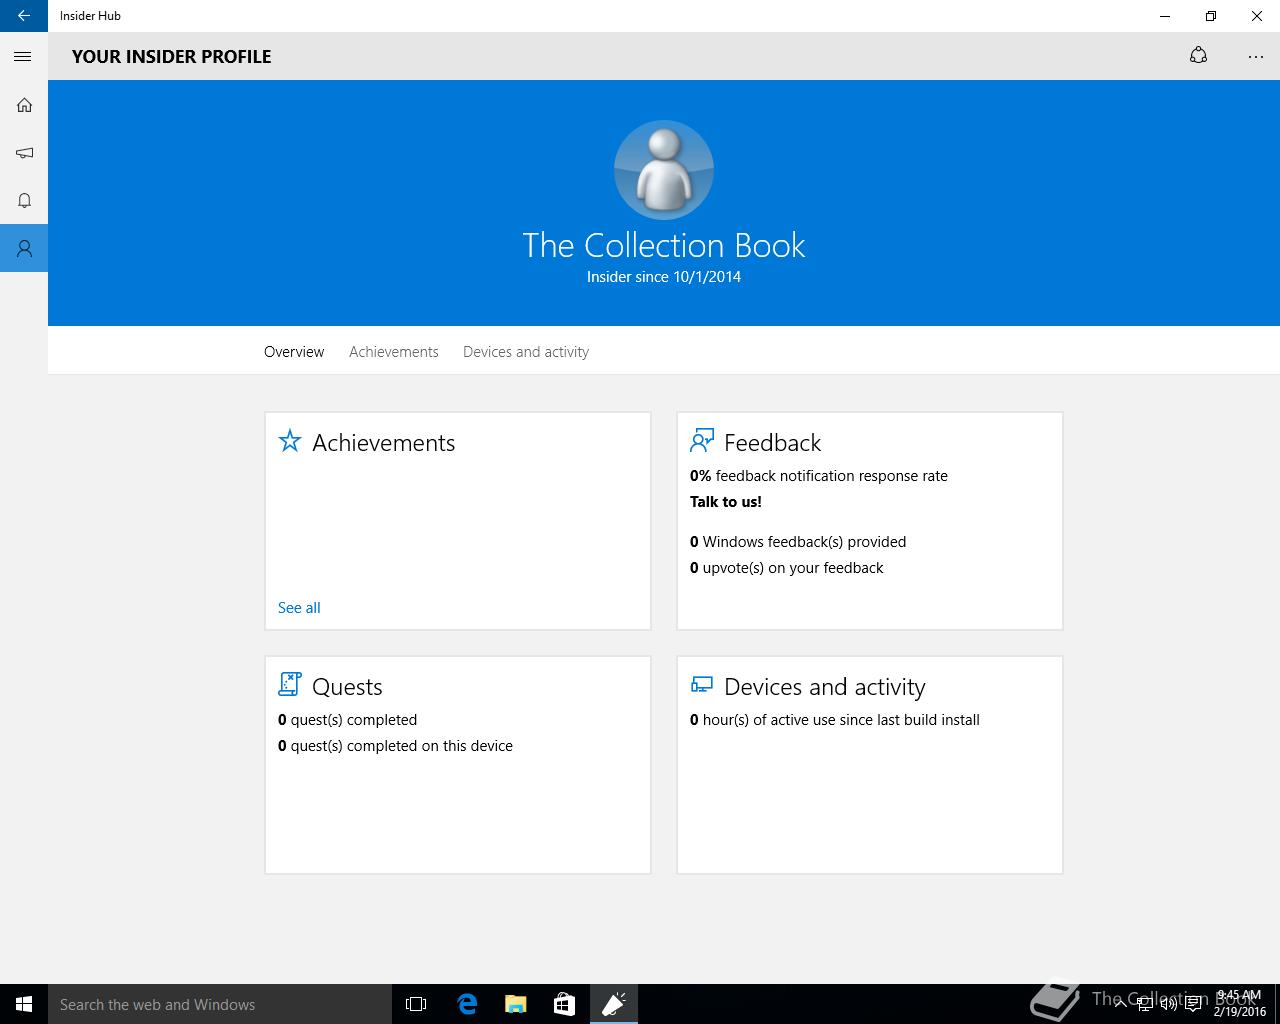Open the Achievements card heading
This screenshot has height=1024, width=1280.
tap(384, 443)
